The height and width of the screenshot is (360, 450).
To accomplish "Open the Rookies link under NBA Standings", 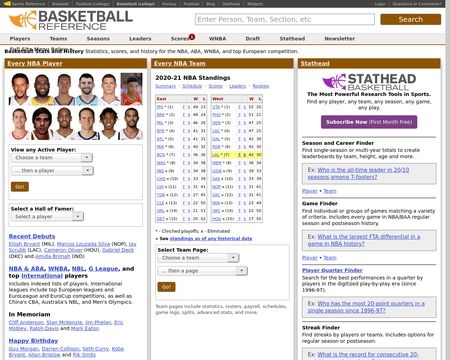I will tap(261, 86).
